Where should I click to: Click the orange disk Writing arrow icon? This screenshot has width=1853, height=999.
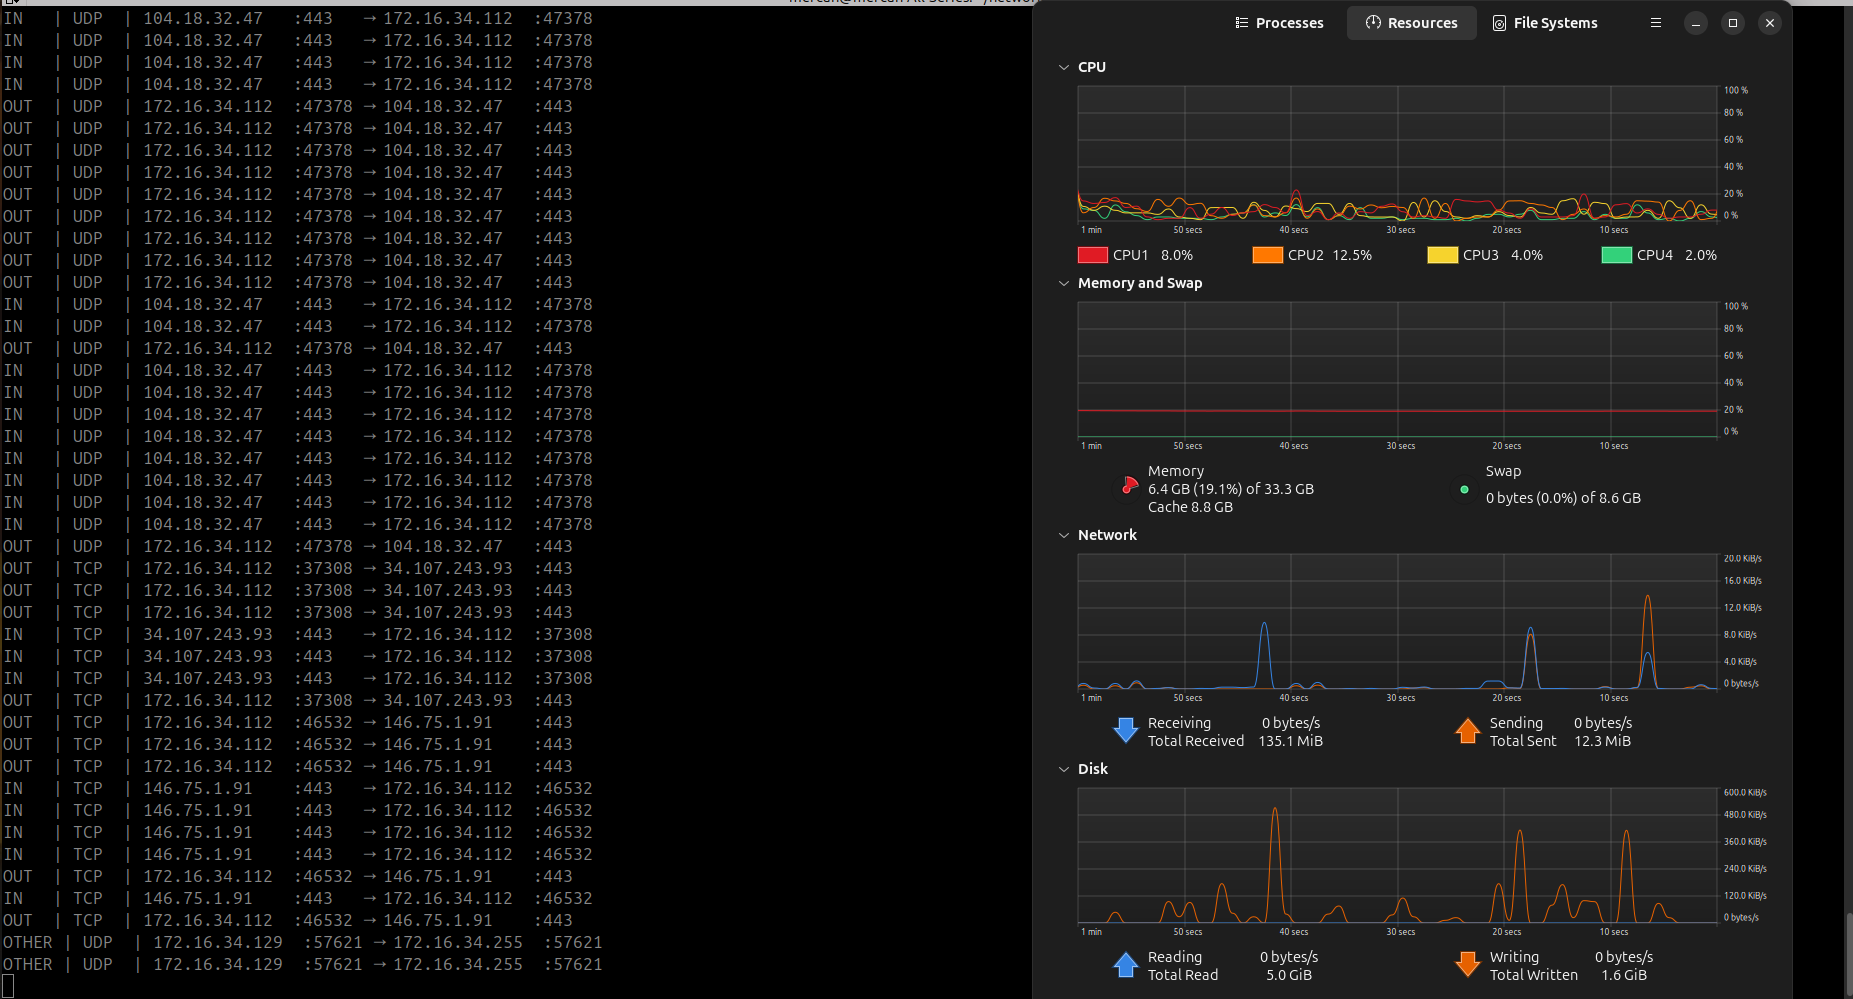pyautogui.click(x=1467, y=965)
